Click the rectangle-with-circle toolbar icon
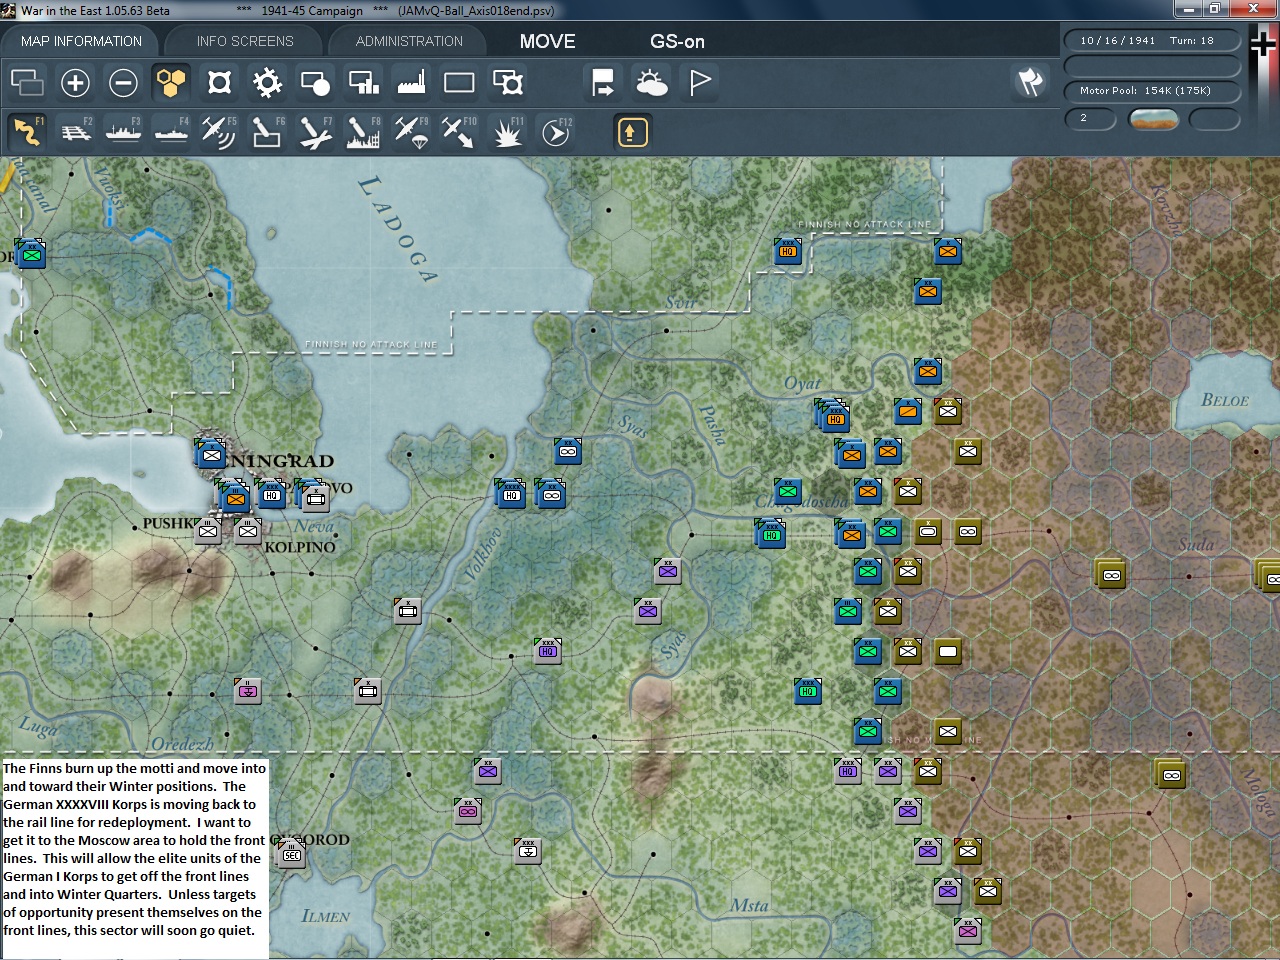 pyautogui.click(x=315, y=82)
